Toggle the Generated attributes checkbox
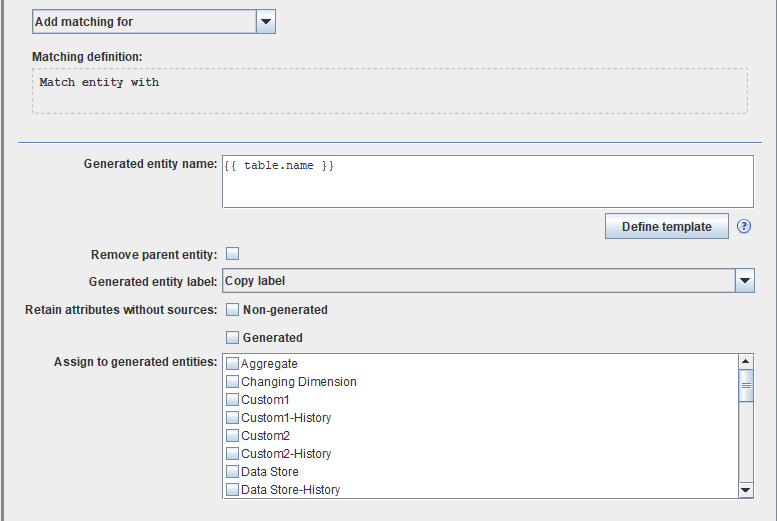 point(232,338)
